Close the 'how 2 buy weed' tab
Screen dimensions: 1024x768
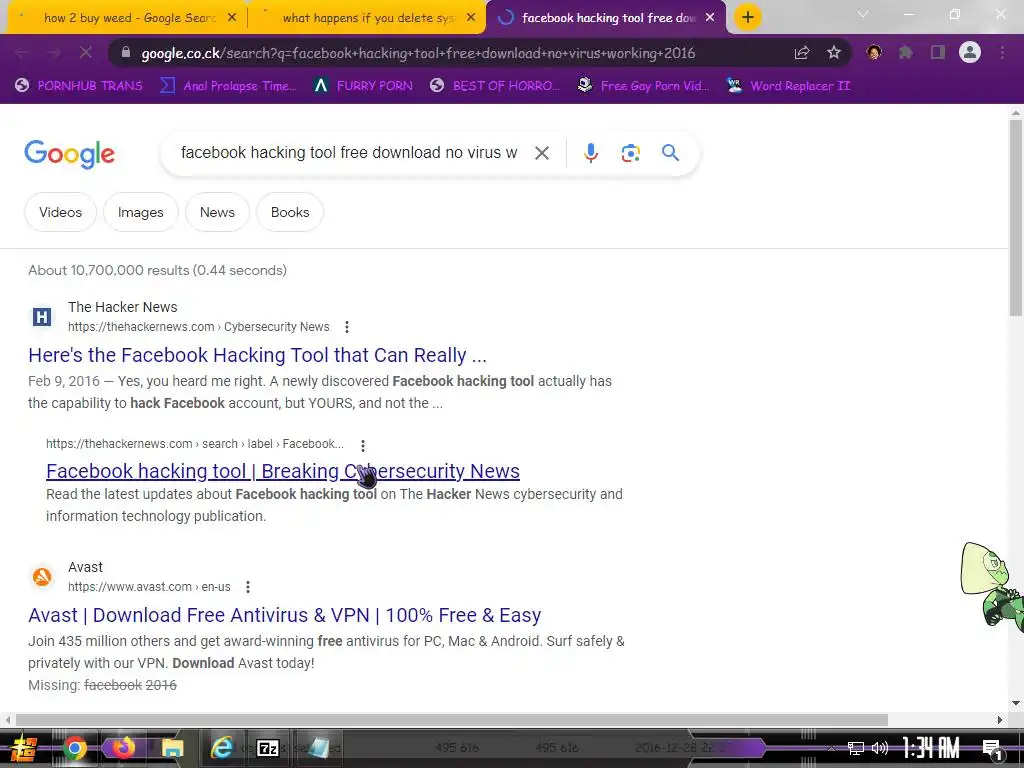[x=232, y=18]
